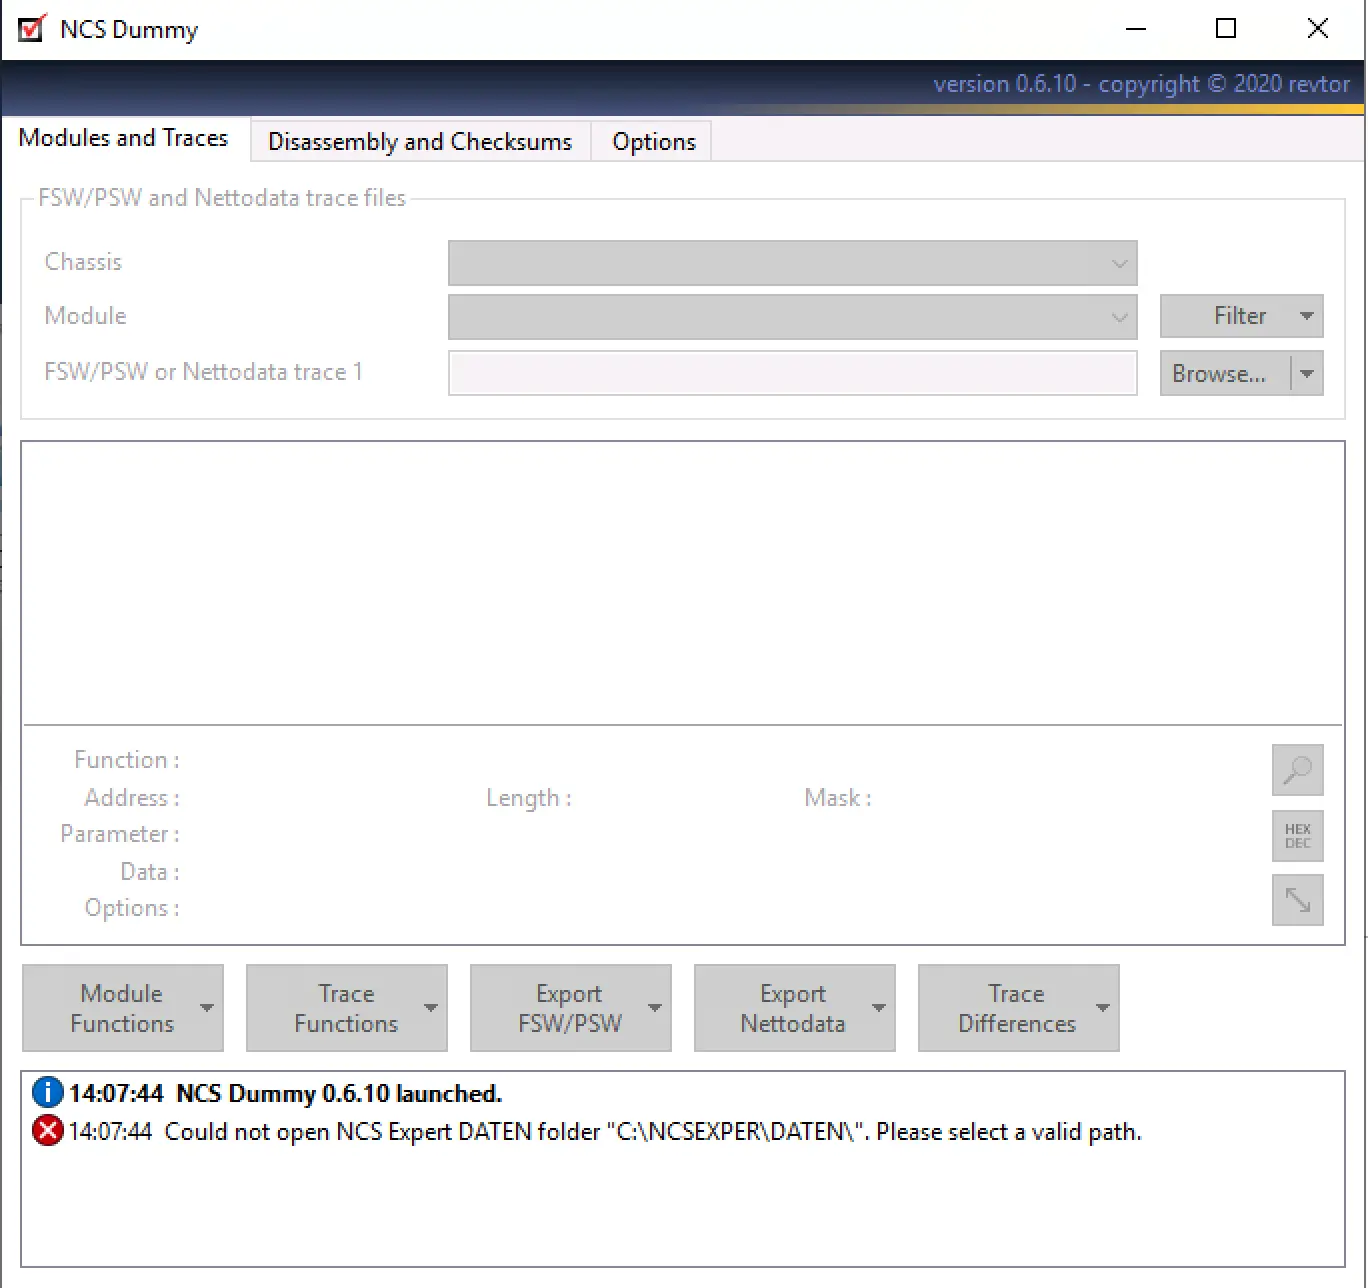Expand the Filter button arrow
This screenshot has width=1368, height=1288.
coord(1306,316)
